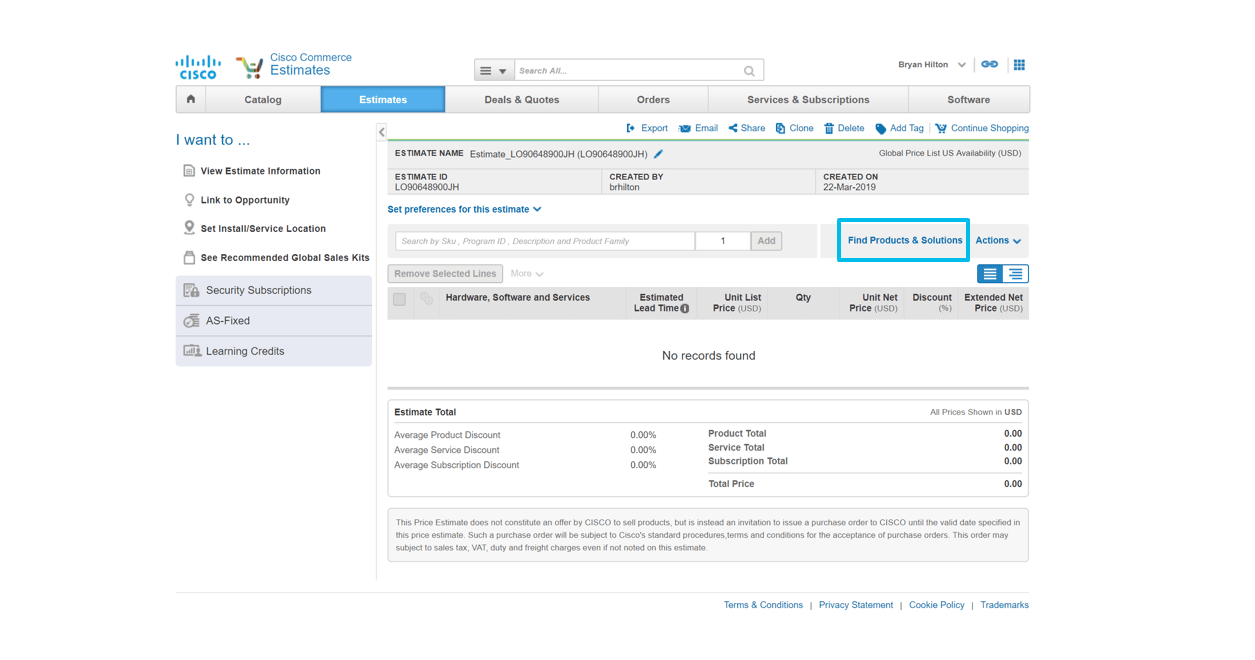Email the estimate
This screenshot has height=660, width=1255.
point(698,128)
